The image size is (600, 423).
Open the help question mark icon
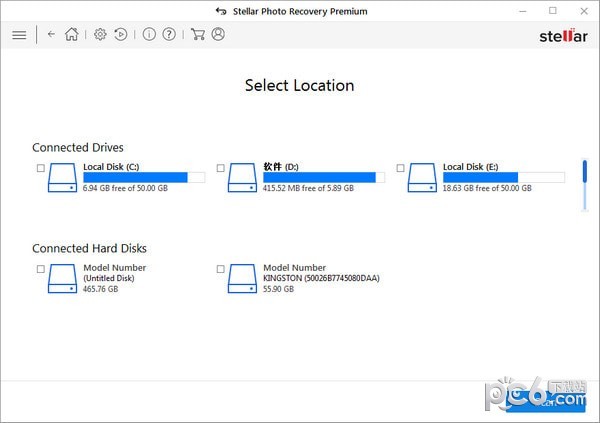pyautogui.click(x=169, y=35)
